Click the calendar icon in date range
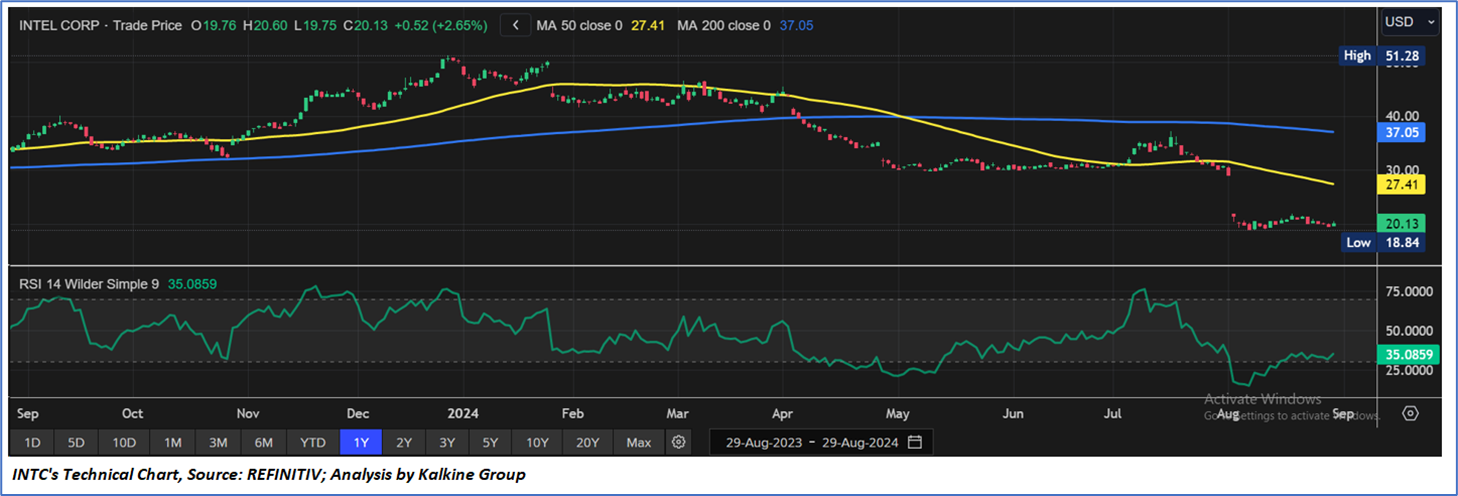The width and height of the screenshot is (1458, 496). point(914,442)
